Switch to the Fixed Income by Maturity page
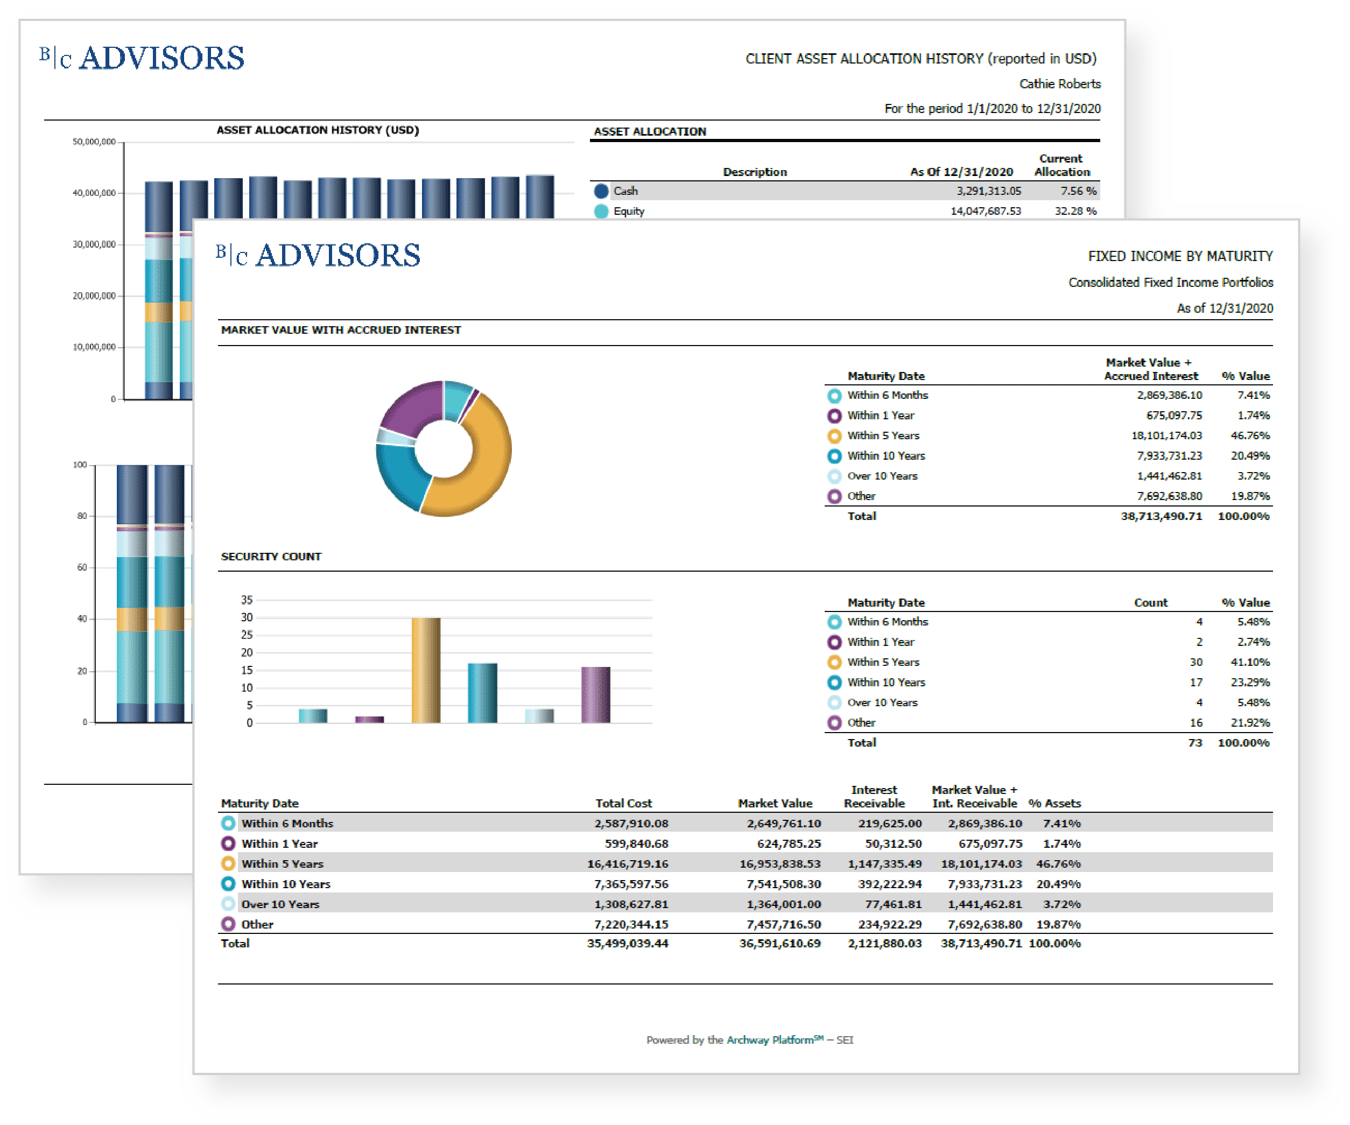Viewport: 1350px width, 1125px height. 1178,256
